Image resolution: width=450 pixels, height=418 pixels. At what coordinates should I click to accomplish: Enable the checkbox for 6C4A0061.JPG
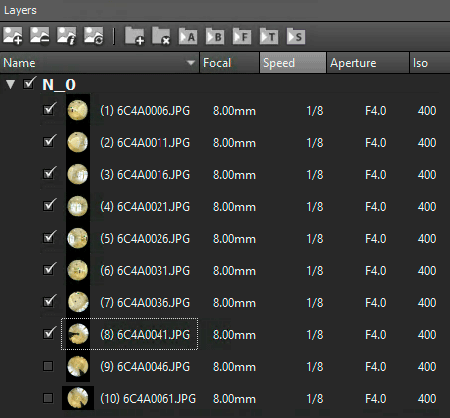pos(48,398)
